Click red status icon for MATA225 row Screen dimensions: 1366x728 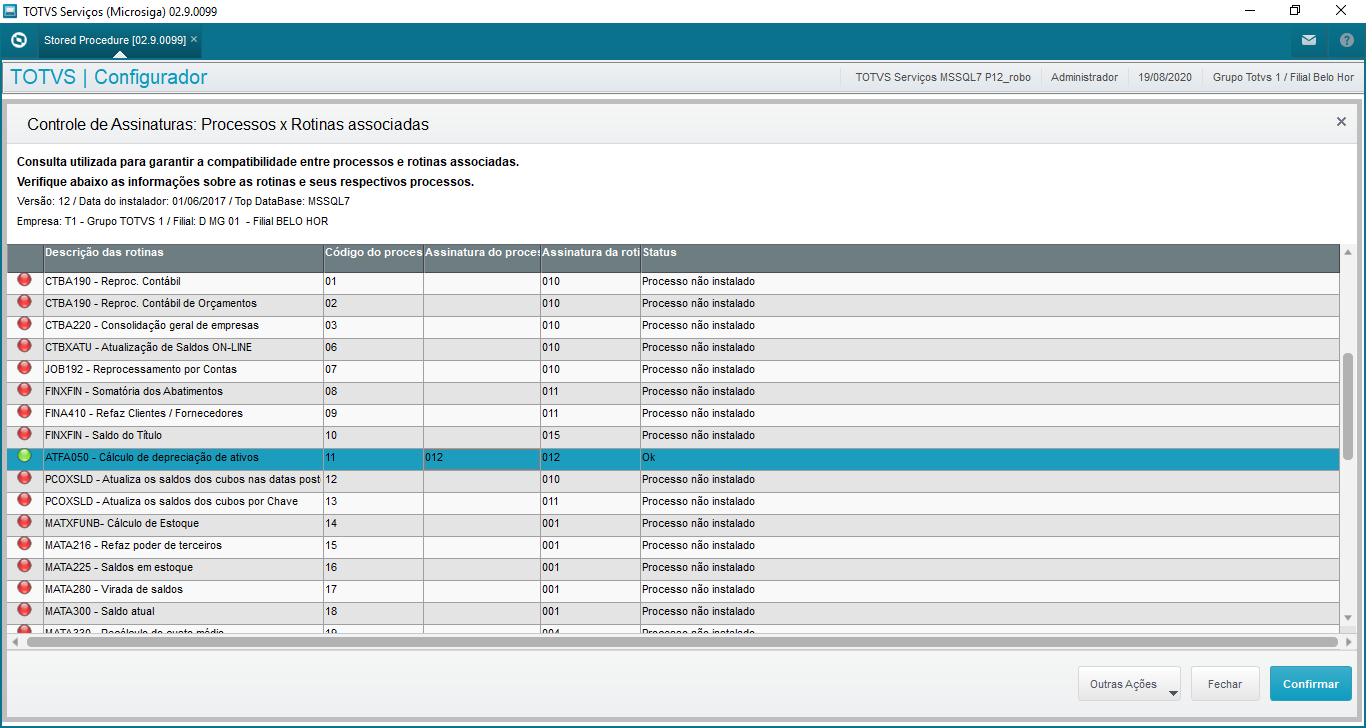(x=25, y=566)
